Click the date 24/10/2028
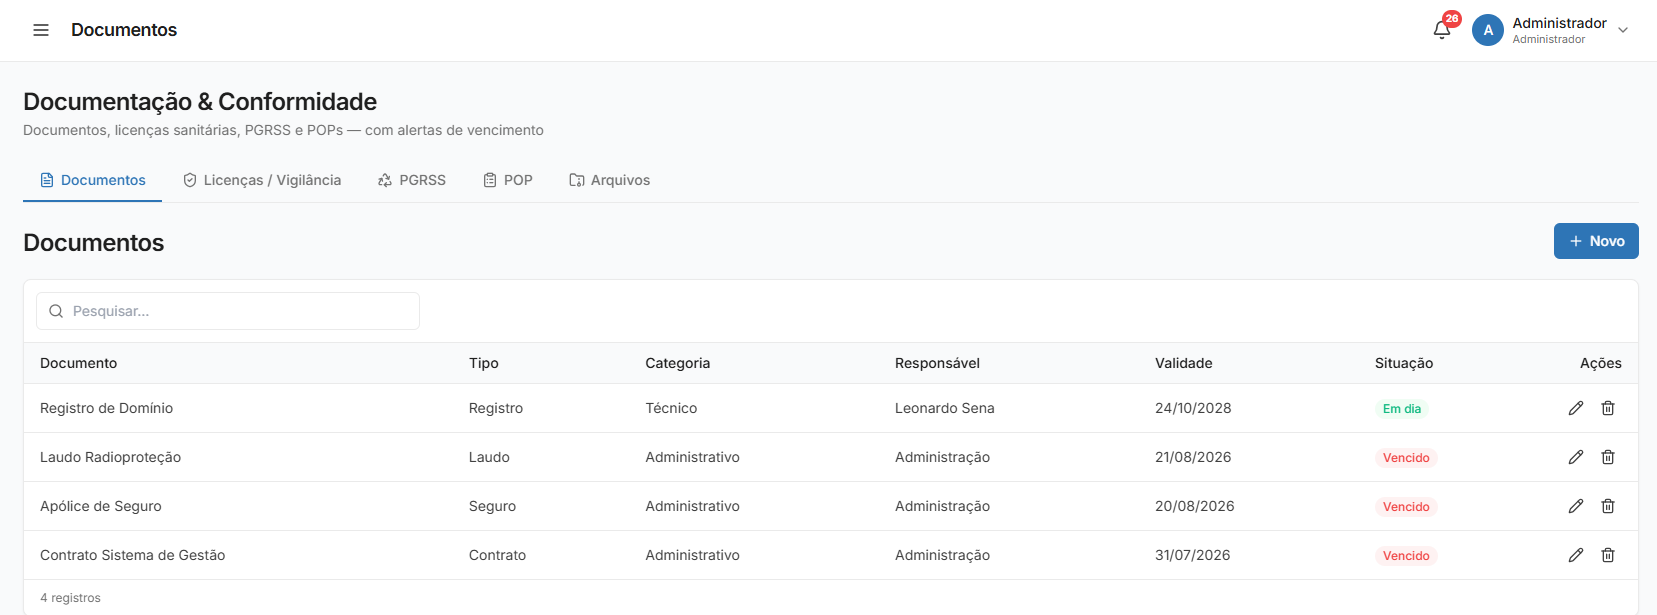 (x=1193, y=408)
